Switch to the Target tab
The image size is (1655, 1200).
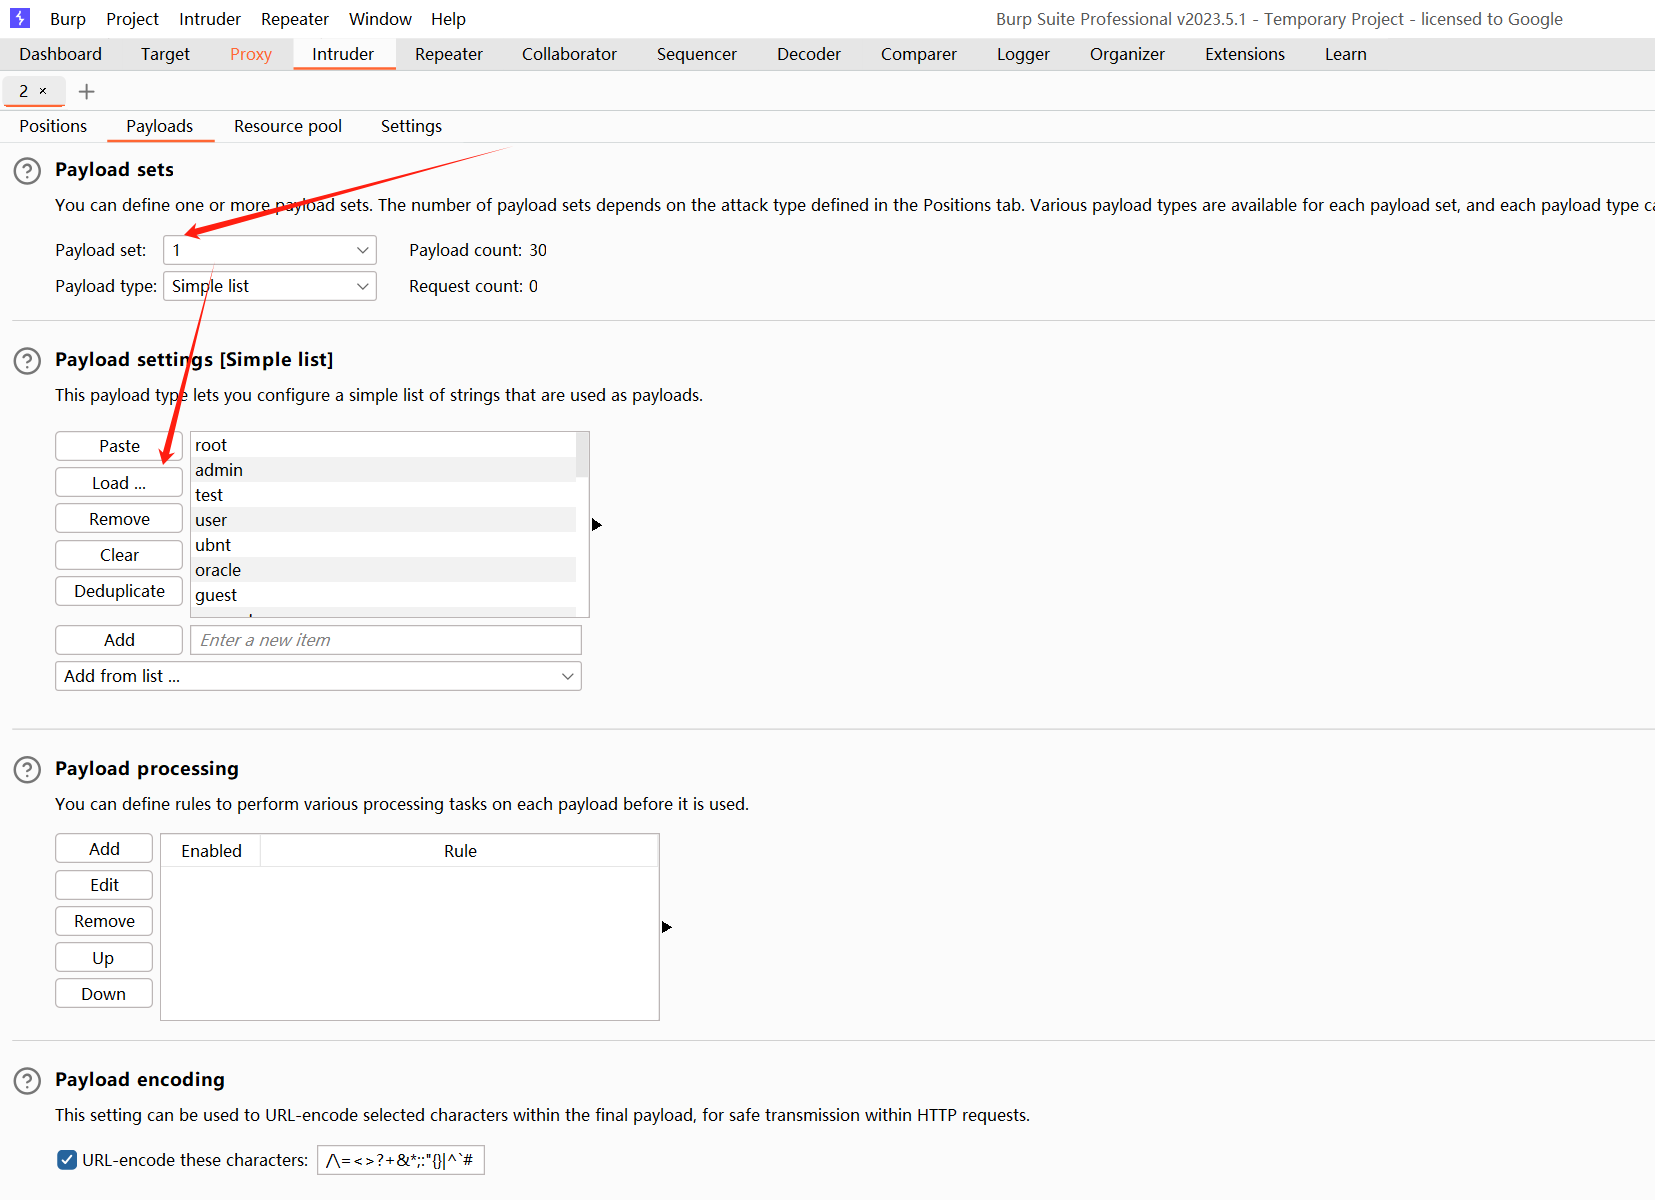[x=165, y=54]
